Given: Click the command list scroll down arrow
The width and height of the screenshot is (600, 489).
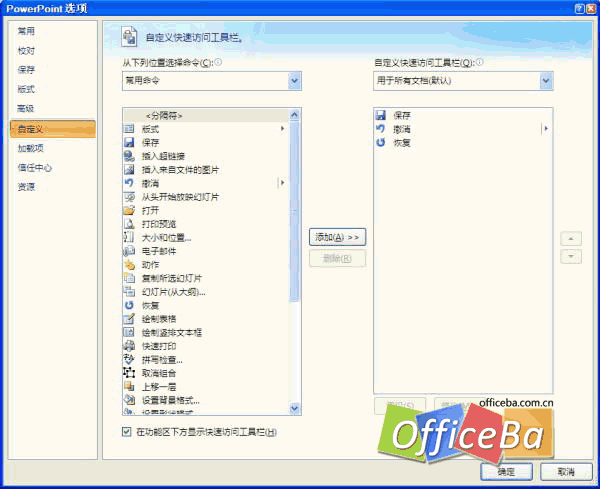Looking at the screenshot, I should (x=294, y=409).
